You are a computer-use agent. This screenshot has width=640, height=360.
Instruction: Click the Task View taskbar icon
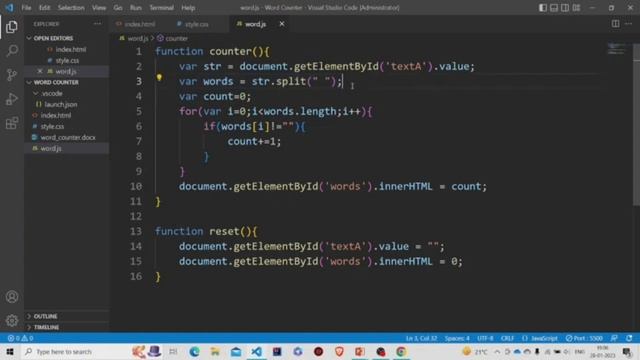point(173,351)
